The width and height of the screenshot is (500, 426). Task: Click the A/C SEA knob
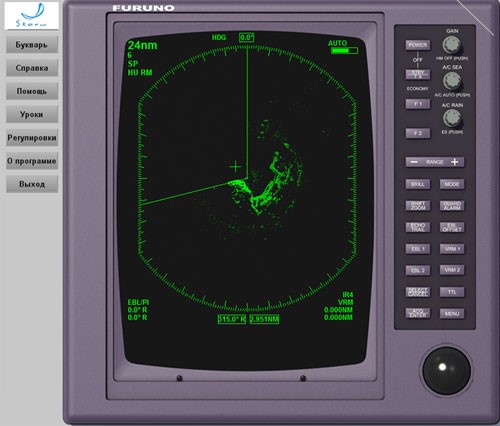pos(452,81)
